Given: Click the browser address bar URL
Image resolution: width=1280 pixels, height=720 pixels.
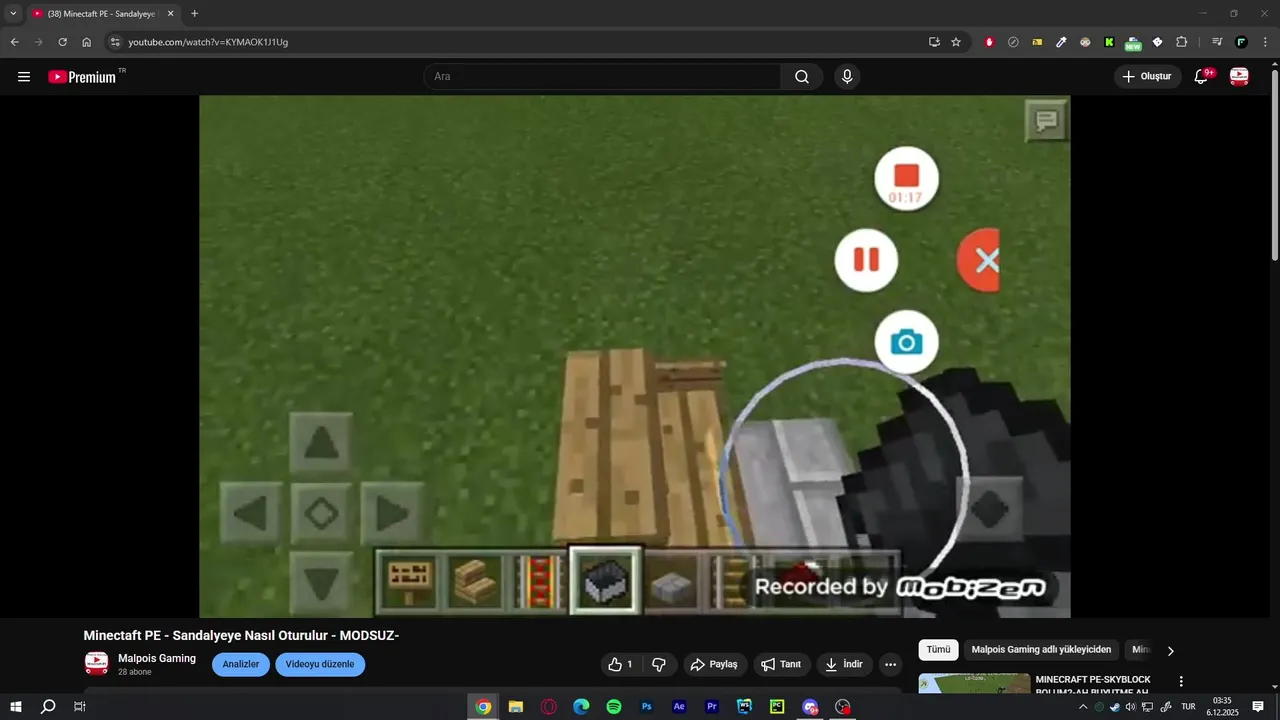Looking at the screenshot, I should pyautogui.click(x=208, y=42).
